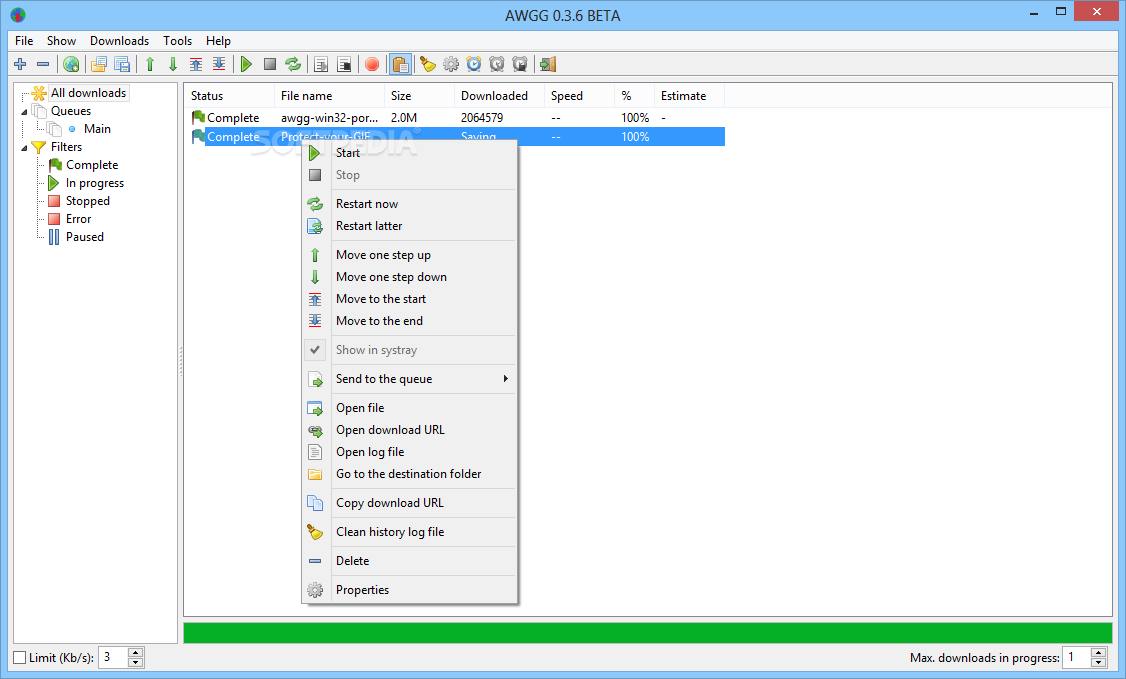Sort by the Speed column header
1126x679 pixels.
579,95
